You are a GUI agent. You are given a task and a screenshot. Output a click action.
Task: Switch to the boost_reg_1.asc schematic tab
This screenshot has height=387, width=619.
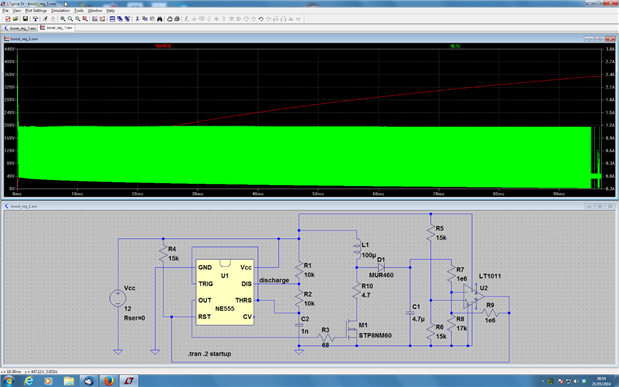coord(20,28)
